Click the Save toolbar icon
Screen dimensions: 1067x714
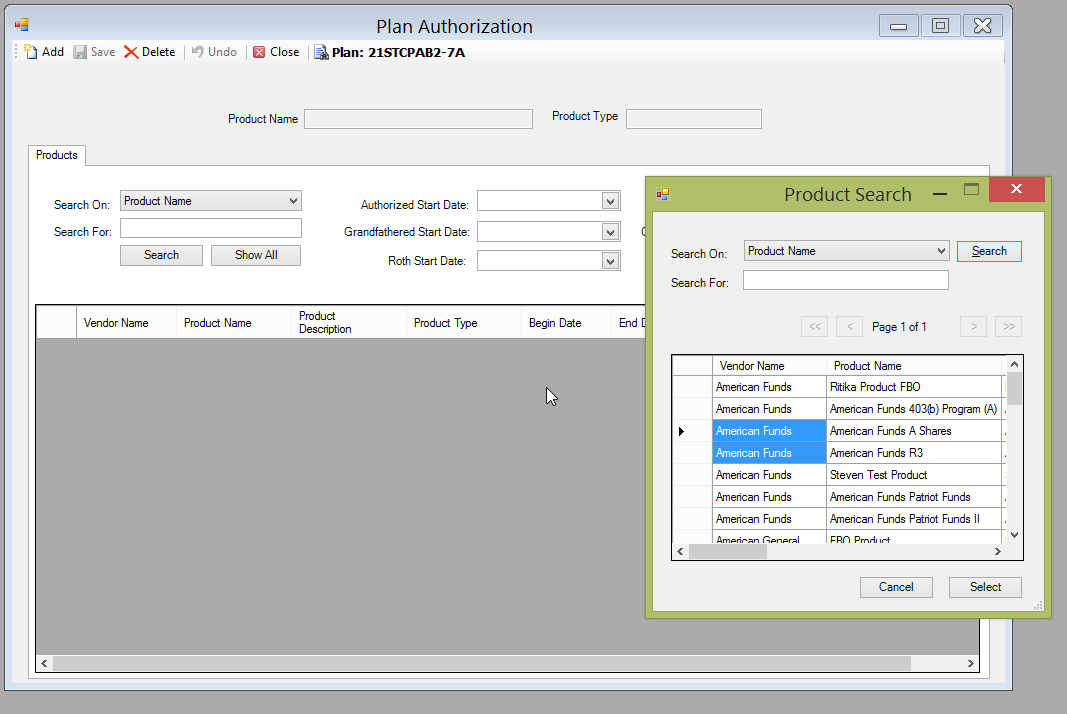tap(80, 51)
